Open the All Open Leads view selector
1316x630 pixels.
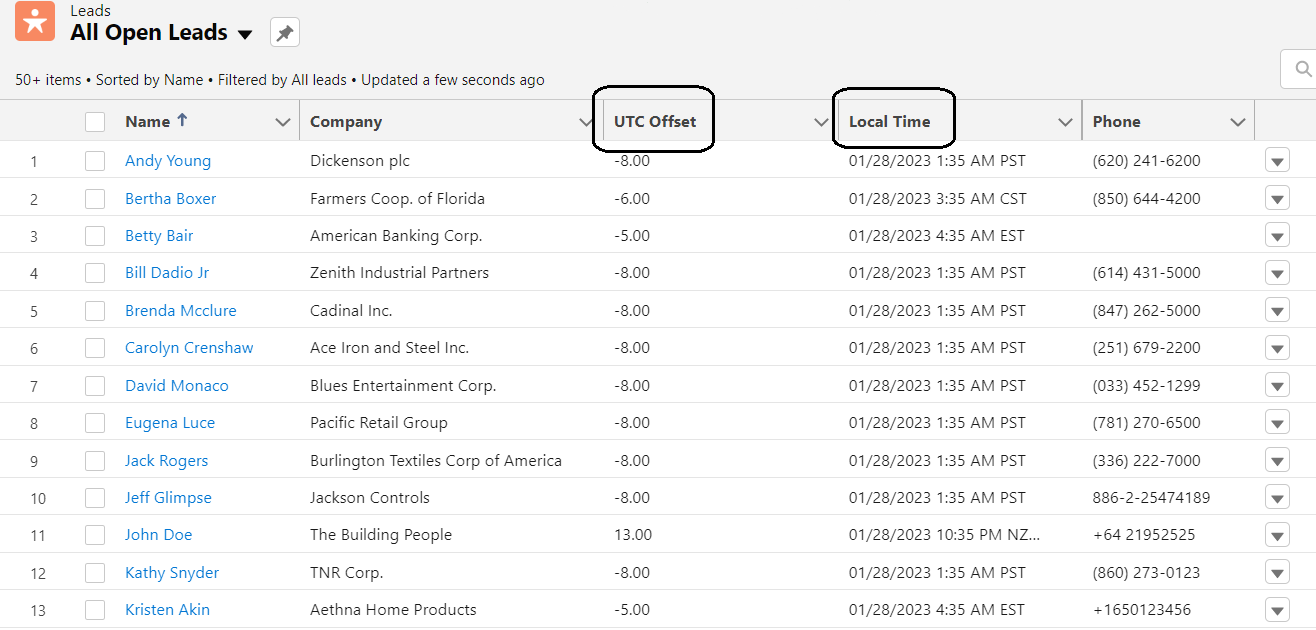(246, 33)
